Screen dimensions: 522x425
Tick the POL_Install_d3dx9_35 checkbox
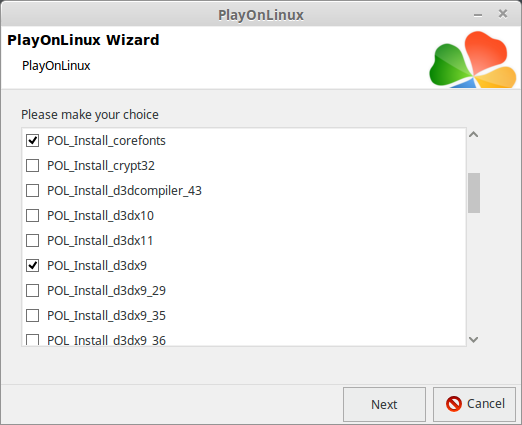pyautogui.click(x=32, y=316)
